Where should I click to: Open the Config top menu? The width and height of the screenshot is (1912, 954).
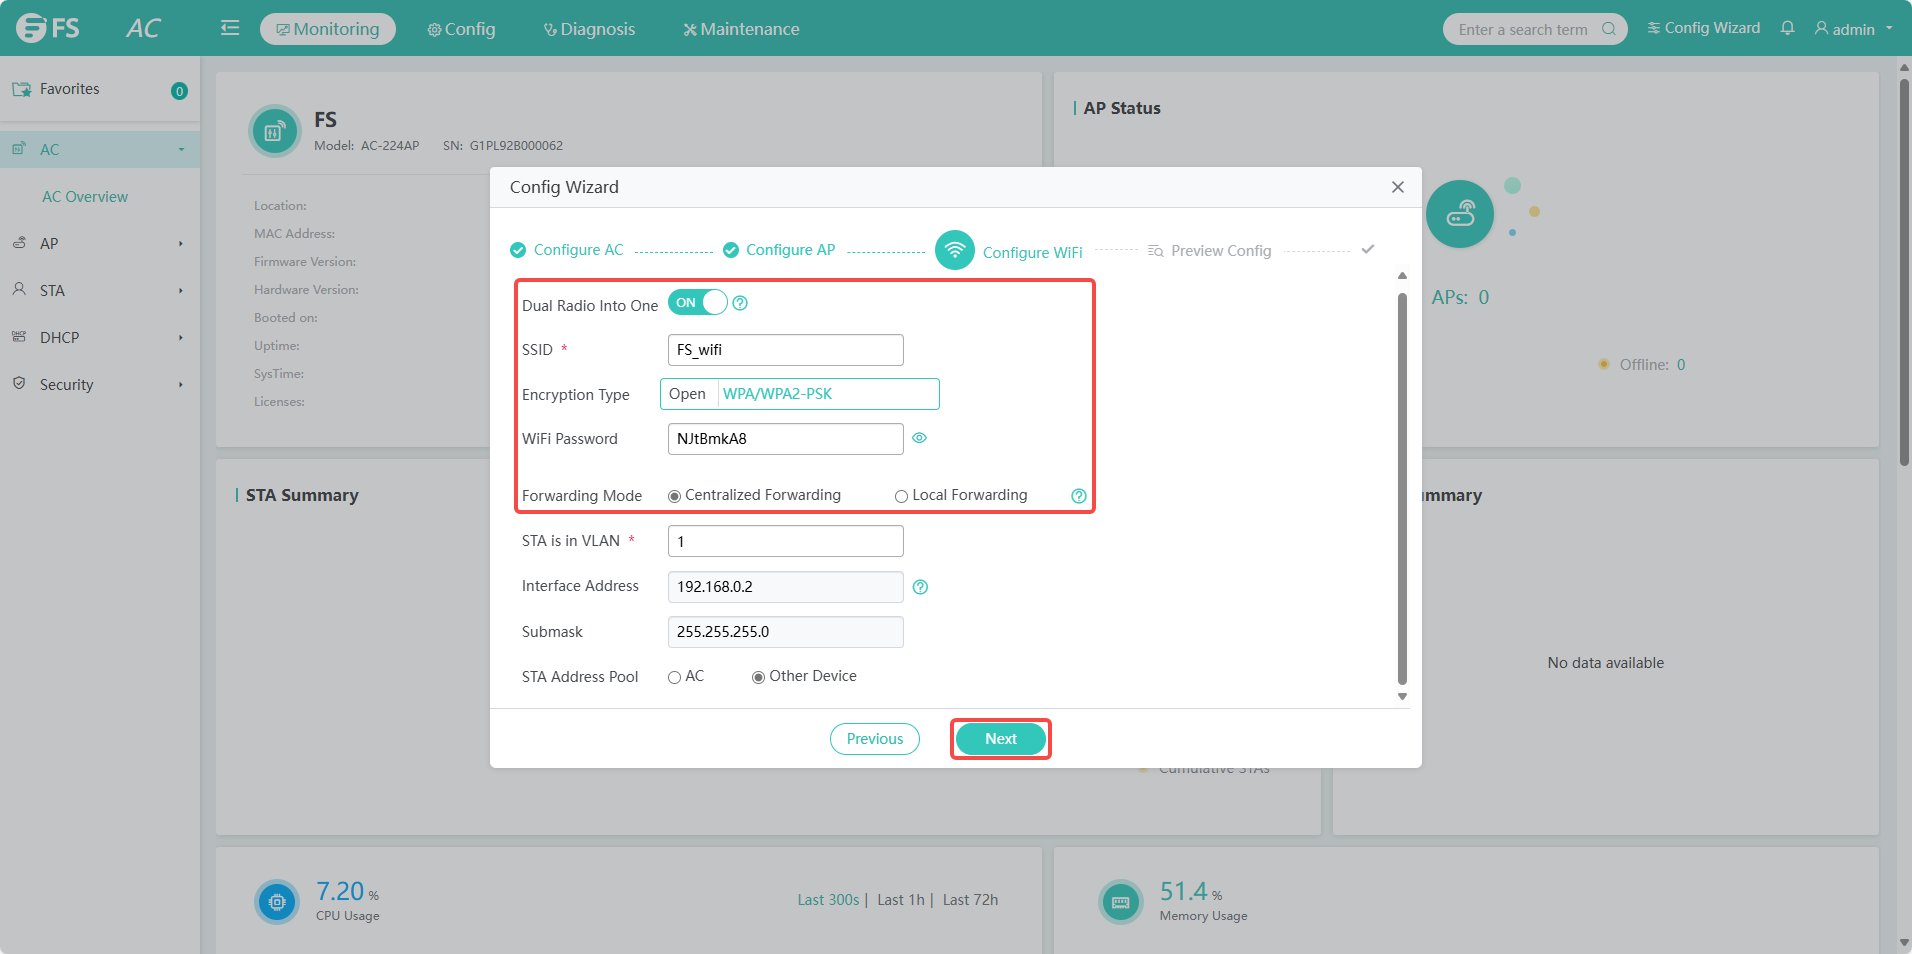[461, 29]
